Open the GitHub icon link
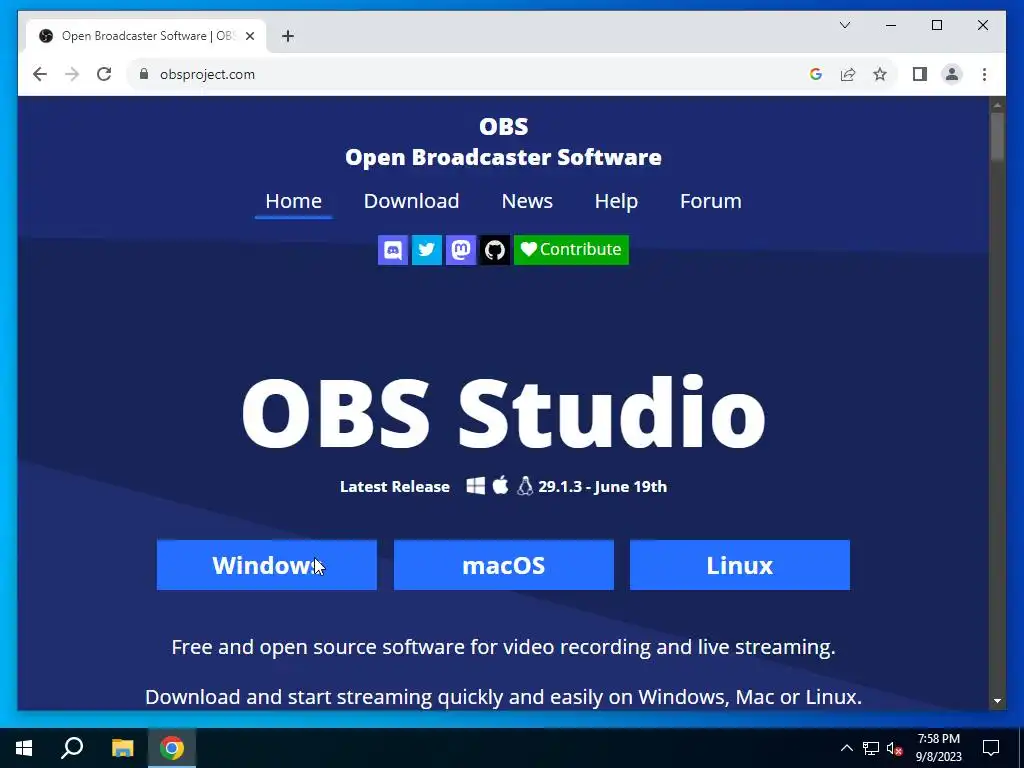The image size is (1024, 768). click(x=494, y=249)
